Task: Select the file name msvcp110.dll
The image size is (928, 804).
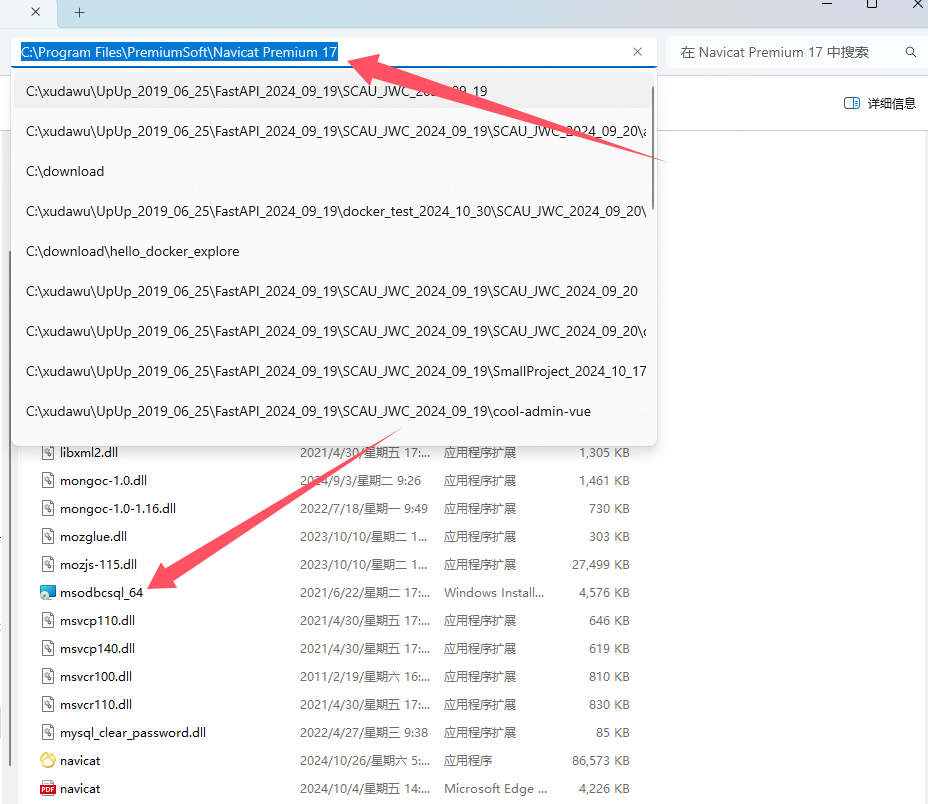Action: coord(98,620)
